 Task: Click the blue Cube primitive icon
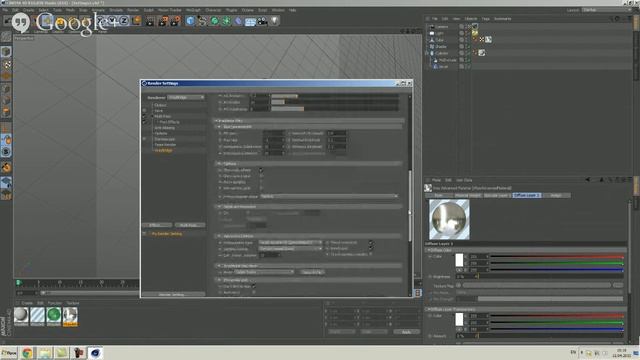coord(190,21)
